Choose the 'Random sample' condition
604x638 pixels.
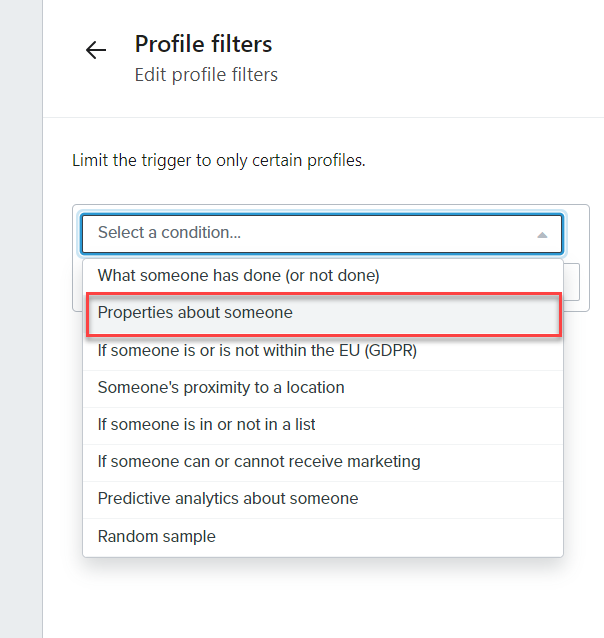pos(156,536)
